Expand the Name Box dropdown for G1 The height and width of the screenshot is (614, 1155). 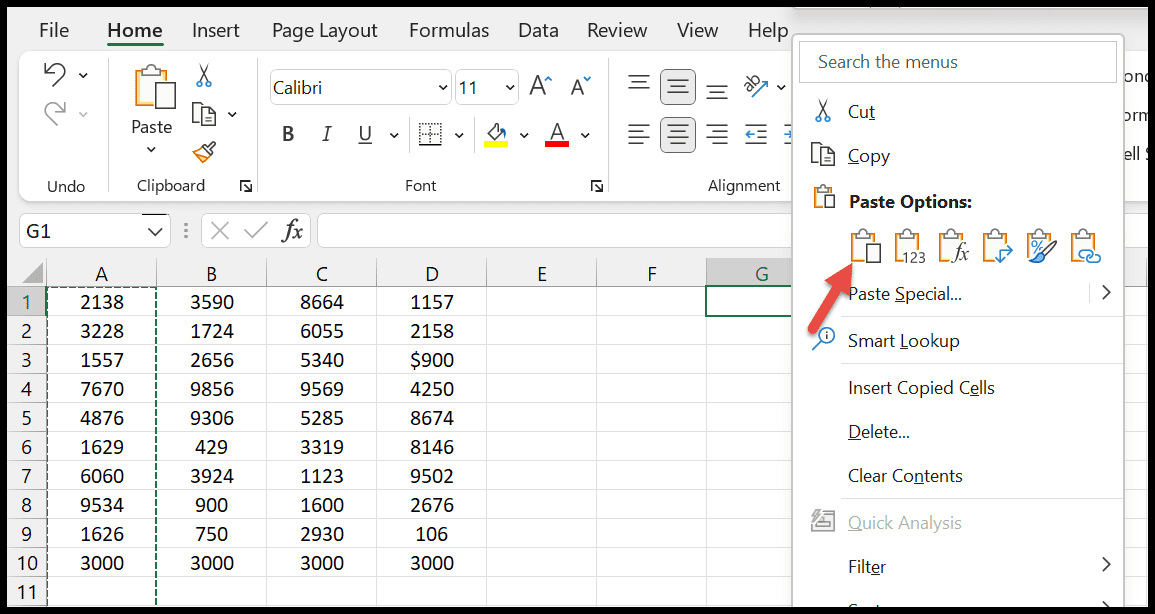(x=155, y=232)
